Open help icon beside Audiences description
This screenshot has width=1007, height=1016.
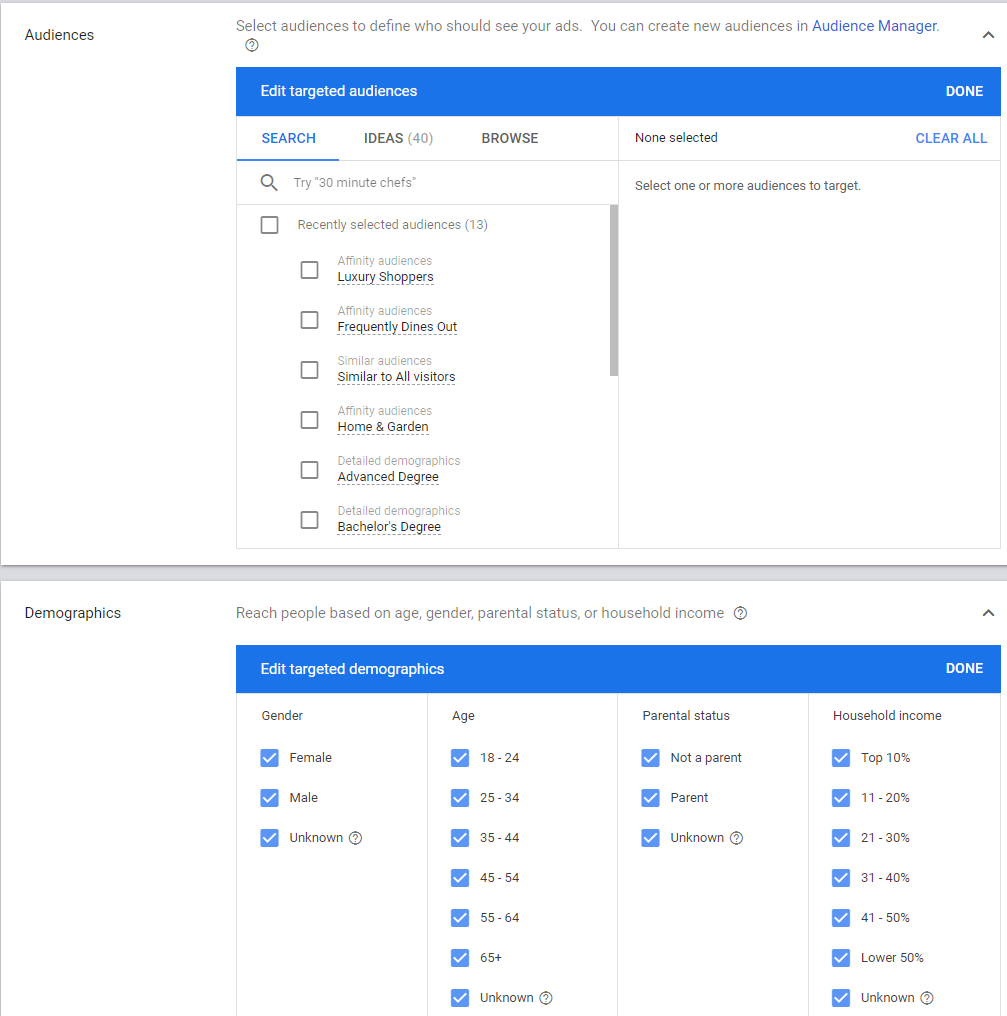tap(252, 45)
